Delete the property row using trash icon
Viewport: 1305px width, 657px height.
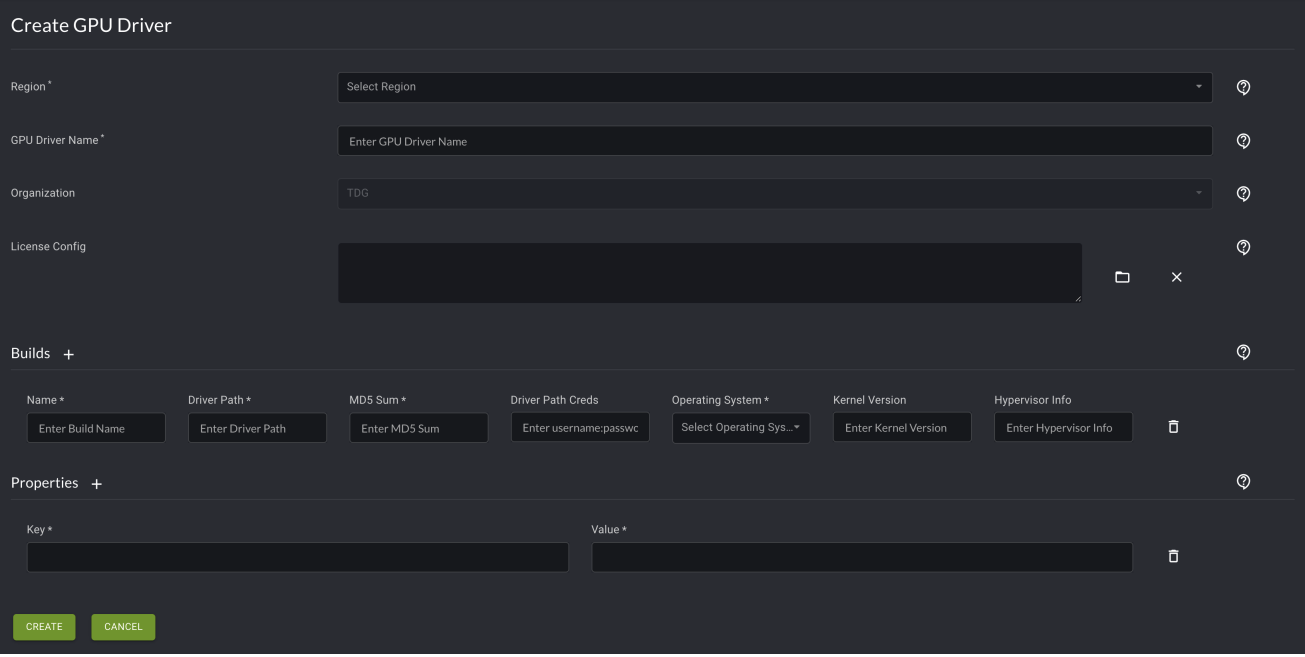coord(1173,556)
